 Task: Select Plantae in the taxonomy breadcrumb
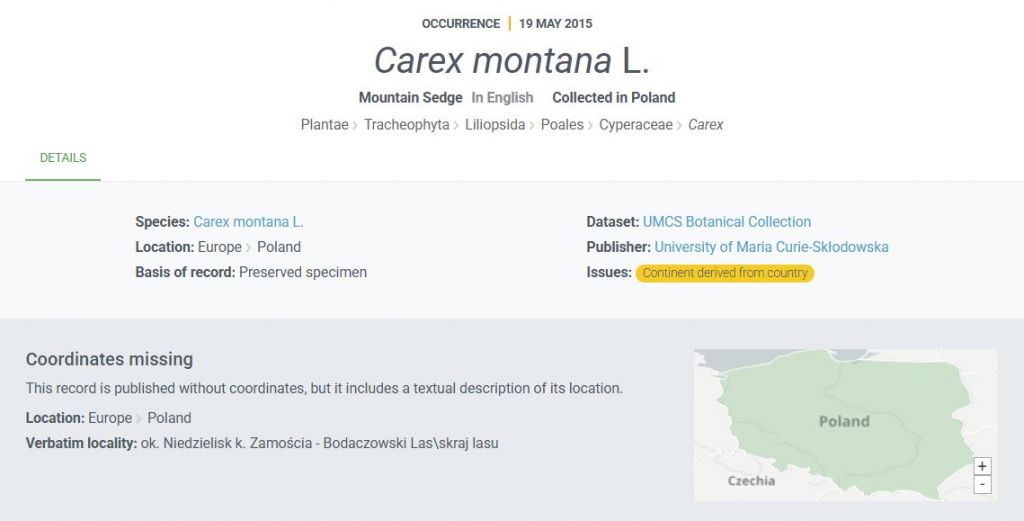[x=325, y=125]
